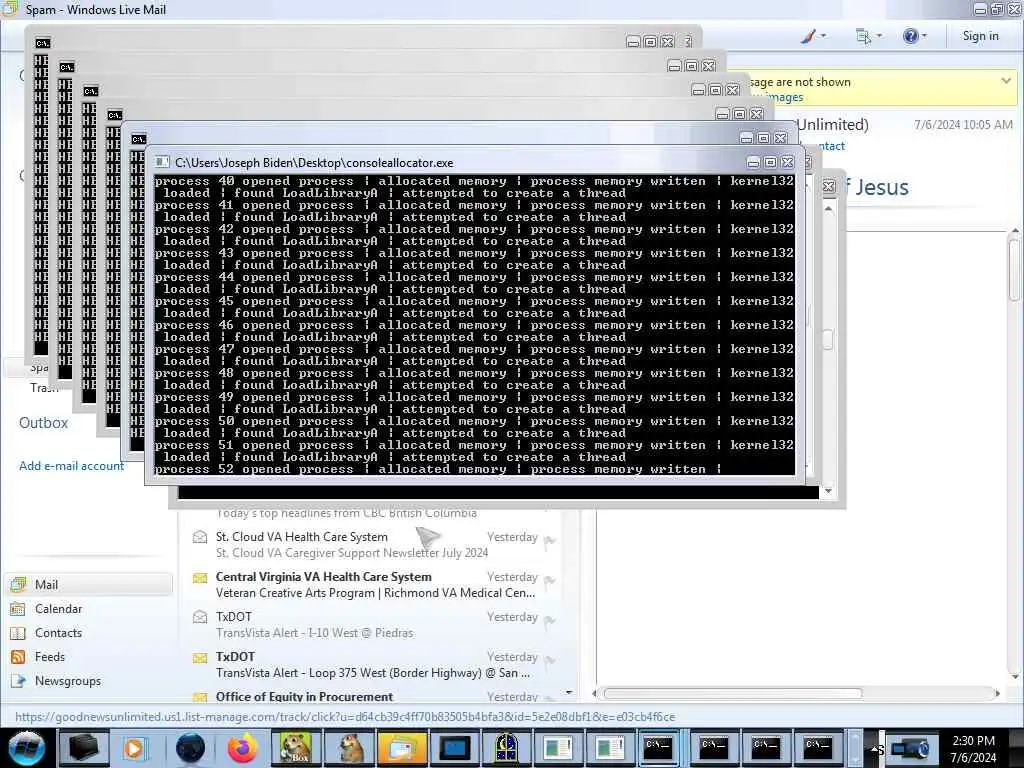Screen dimensions: 1024x768
Task: Flag the TxDOT Loop 375 West message
Action: (x=550, y=660)
